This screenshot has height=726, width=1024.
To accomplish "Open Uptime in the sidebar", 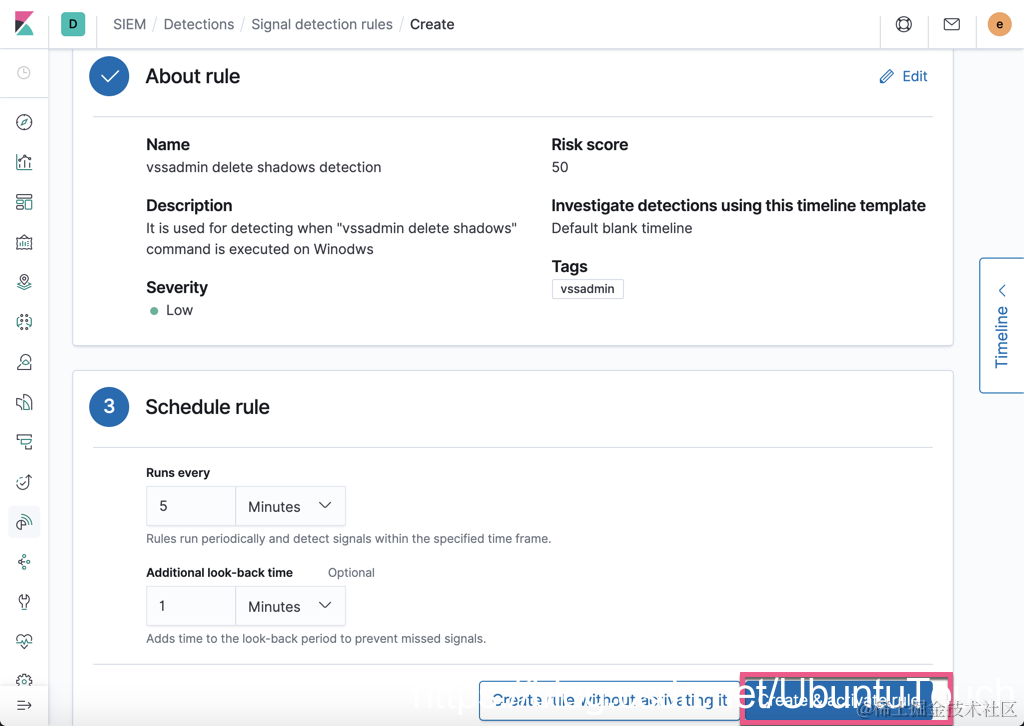I will [x=24, y=482].
